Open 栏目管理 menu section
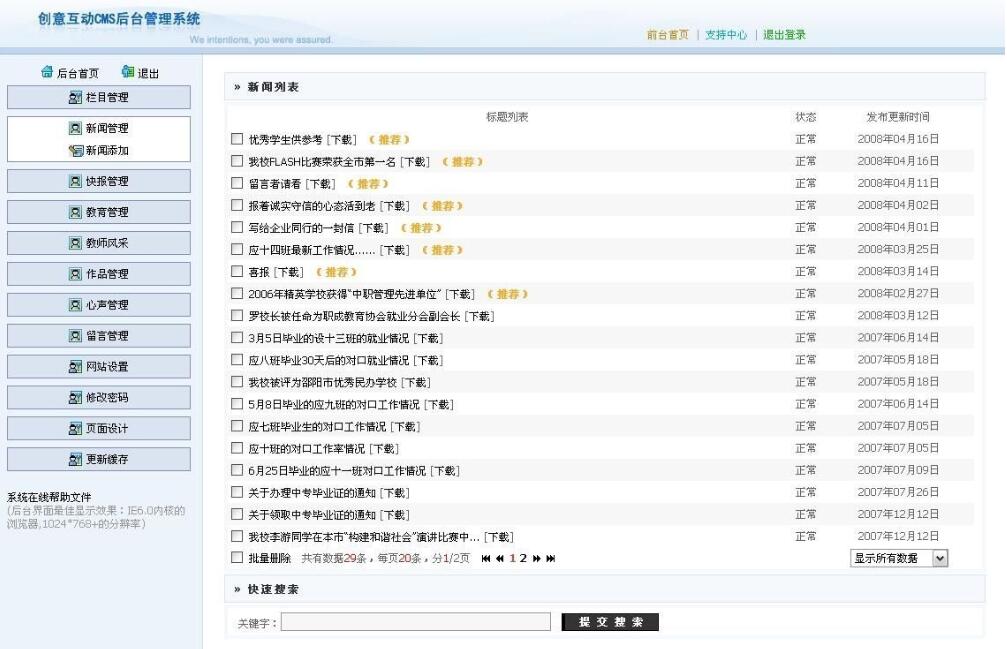Viewport: 1007px width, 649px height. (x=99, y=98)
